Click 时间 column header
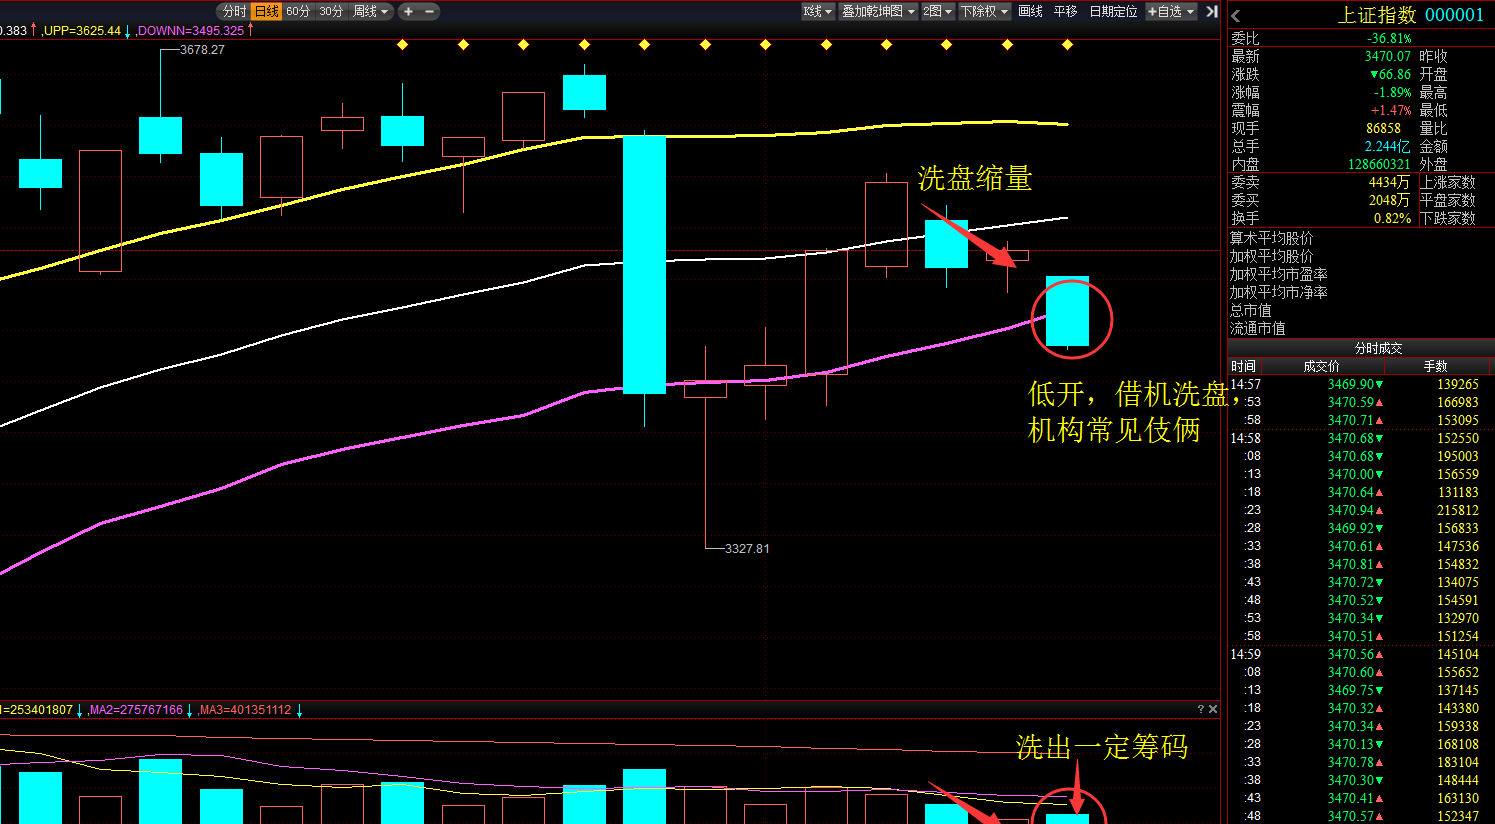 click(1243, 366)
